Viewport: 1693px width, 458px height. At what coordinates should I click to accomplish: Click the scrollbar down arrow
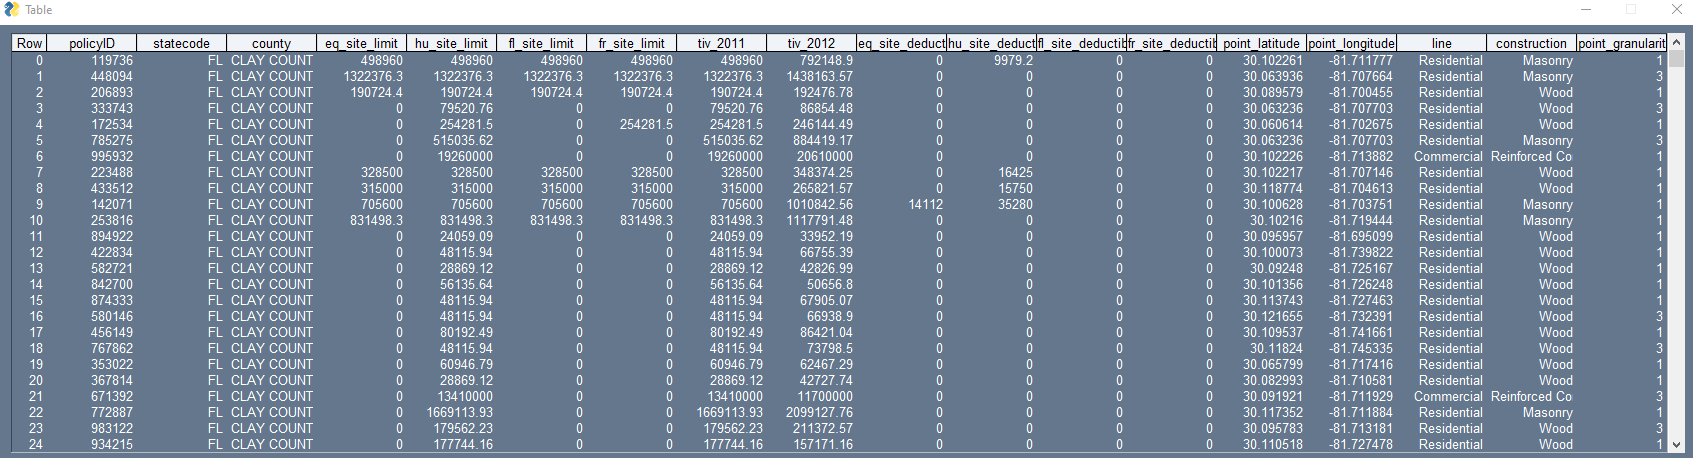click(x=1676, y=445)
